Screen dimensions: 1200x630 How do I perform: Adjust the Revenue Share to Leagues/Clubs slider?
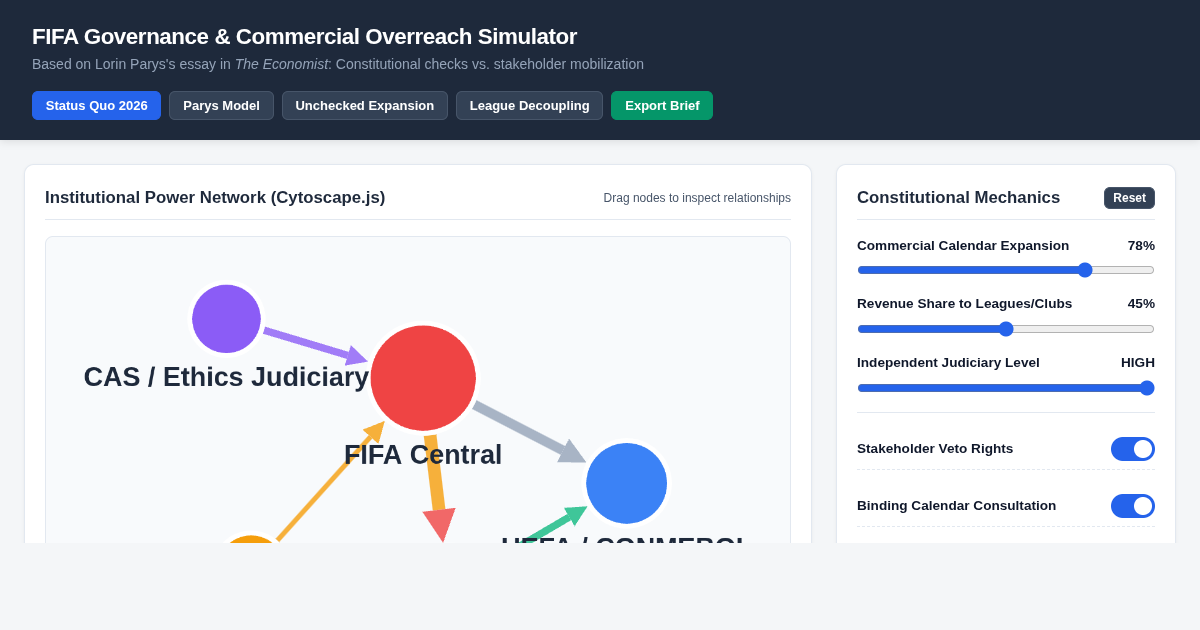[x=1006, y=329]
